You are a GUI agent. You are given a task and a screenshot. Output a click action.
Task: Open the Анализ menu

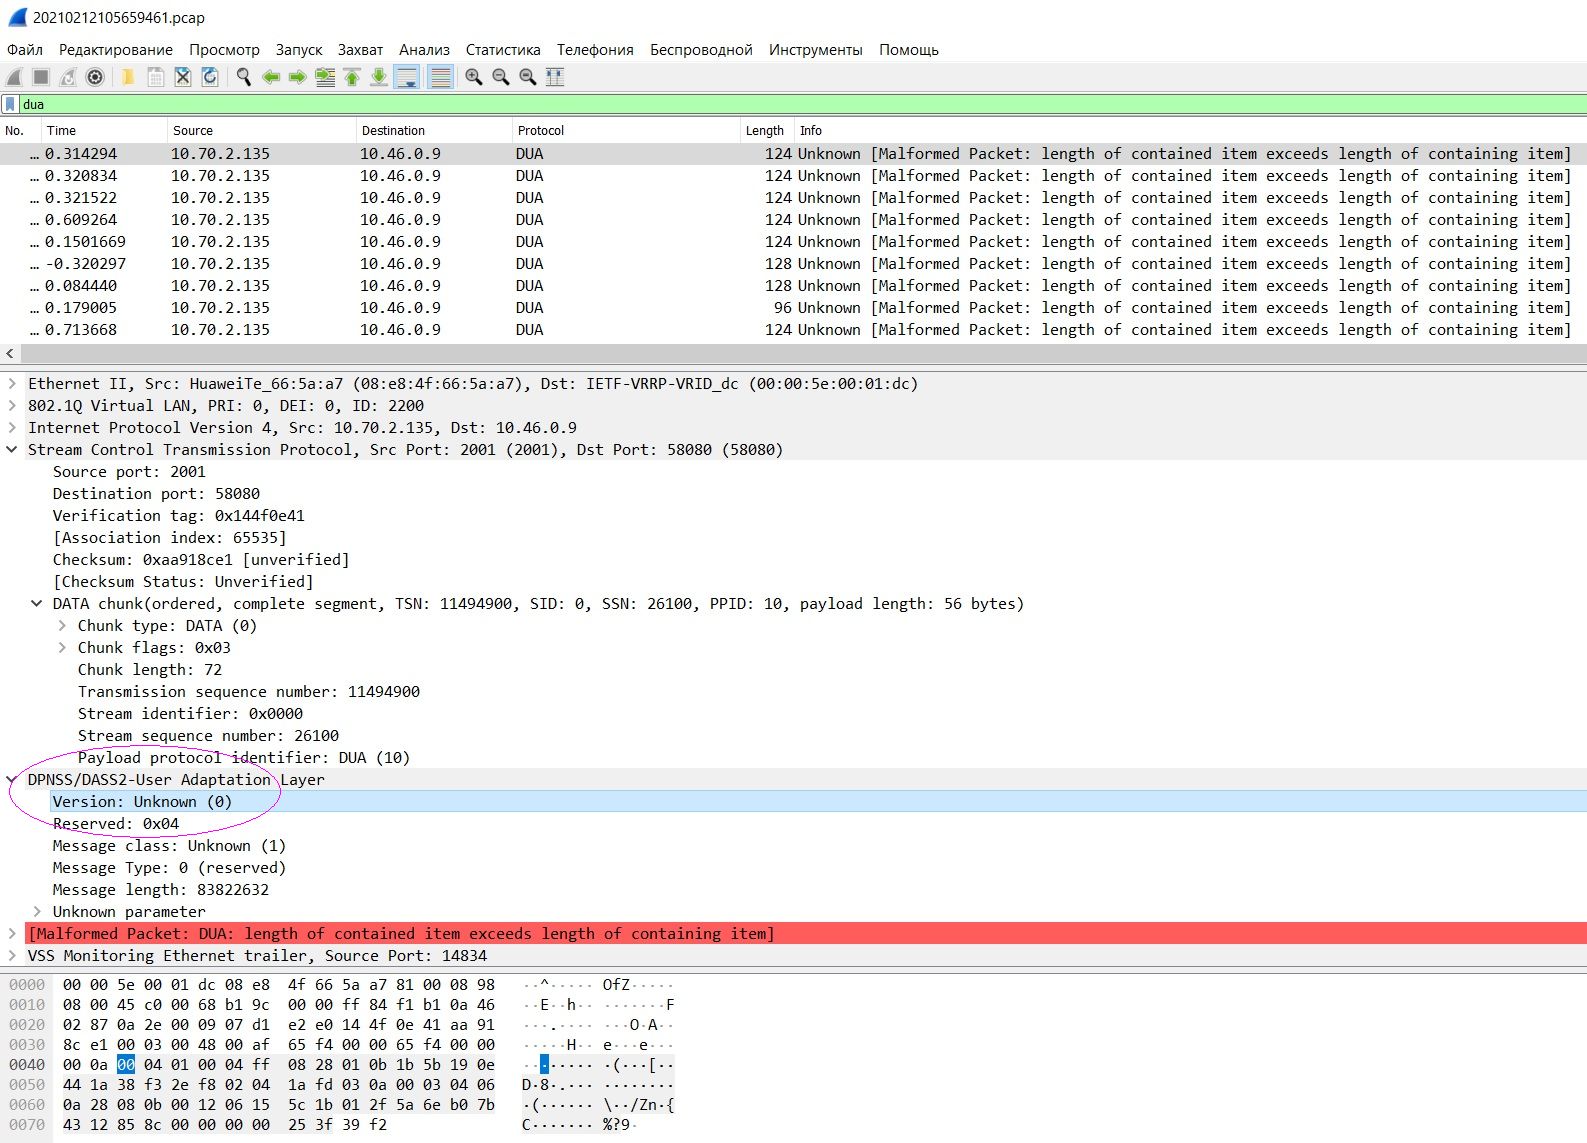click(x=424, y=49)
